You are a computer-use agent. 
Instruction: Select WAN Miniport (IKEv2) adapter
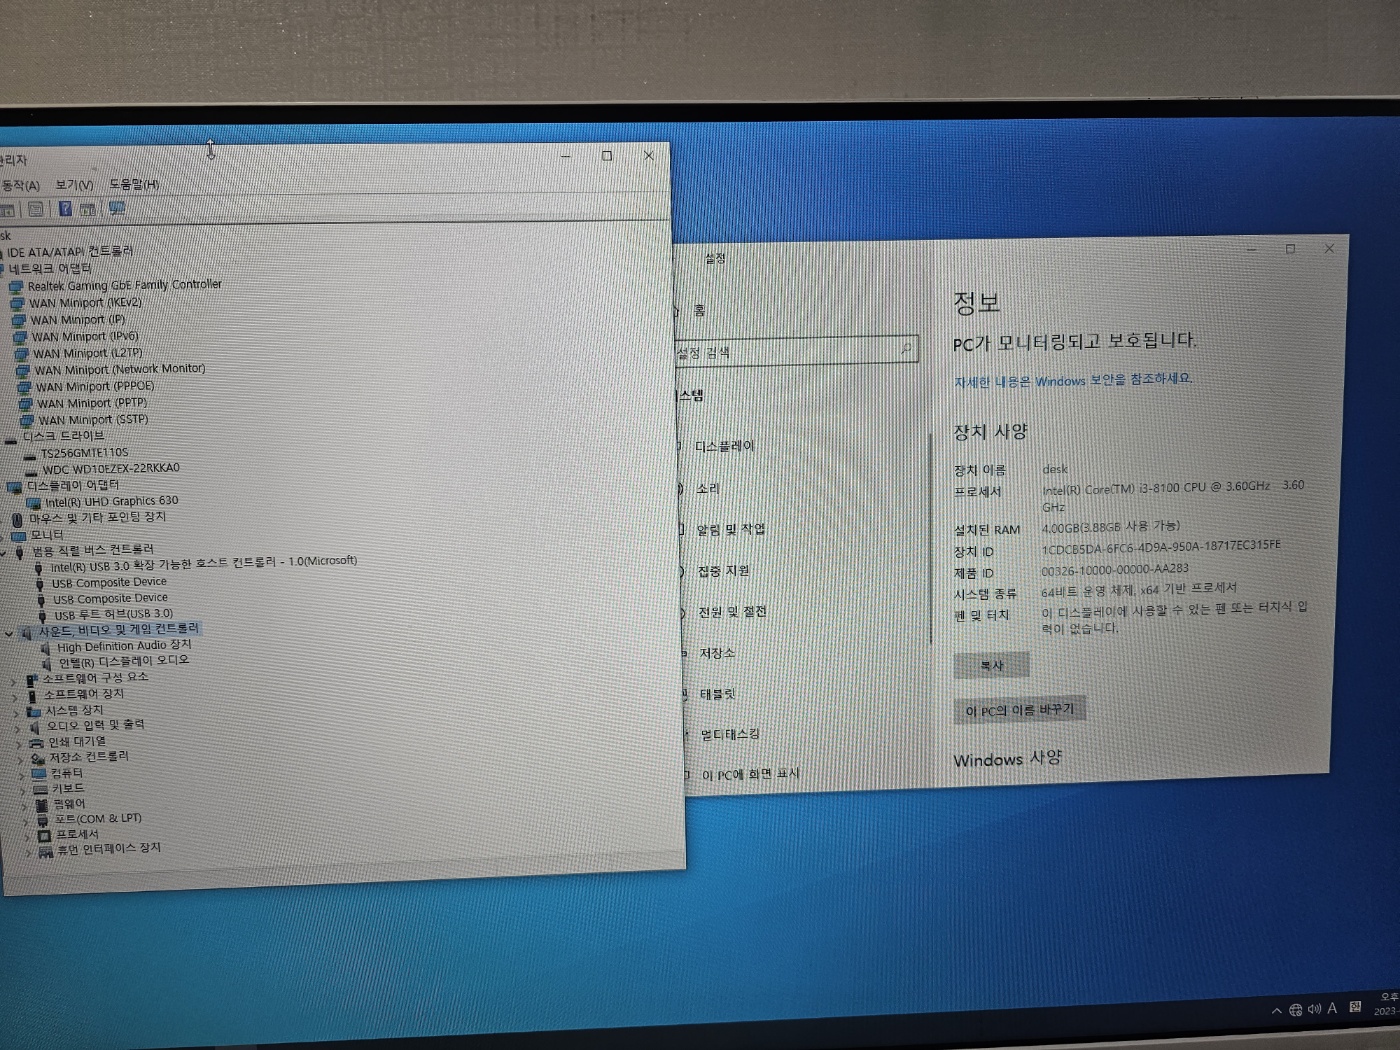[x=85, y=303]
